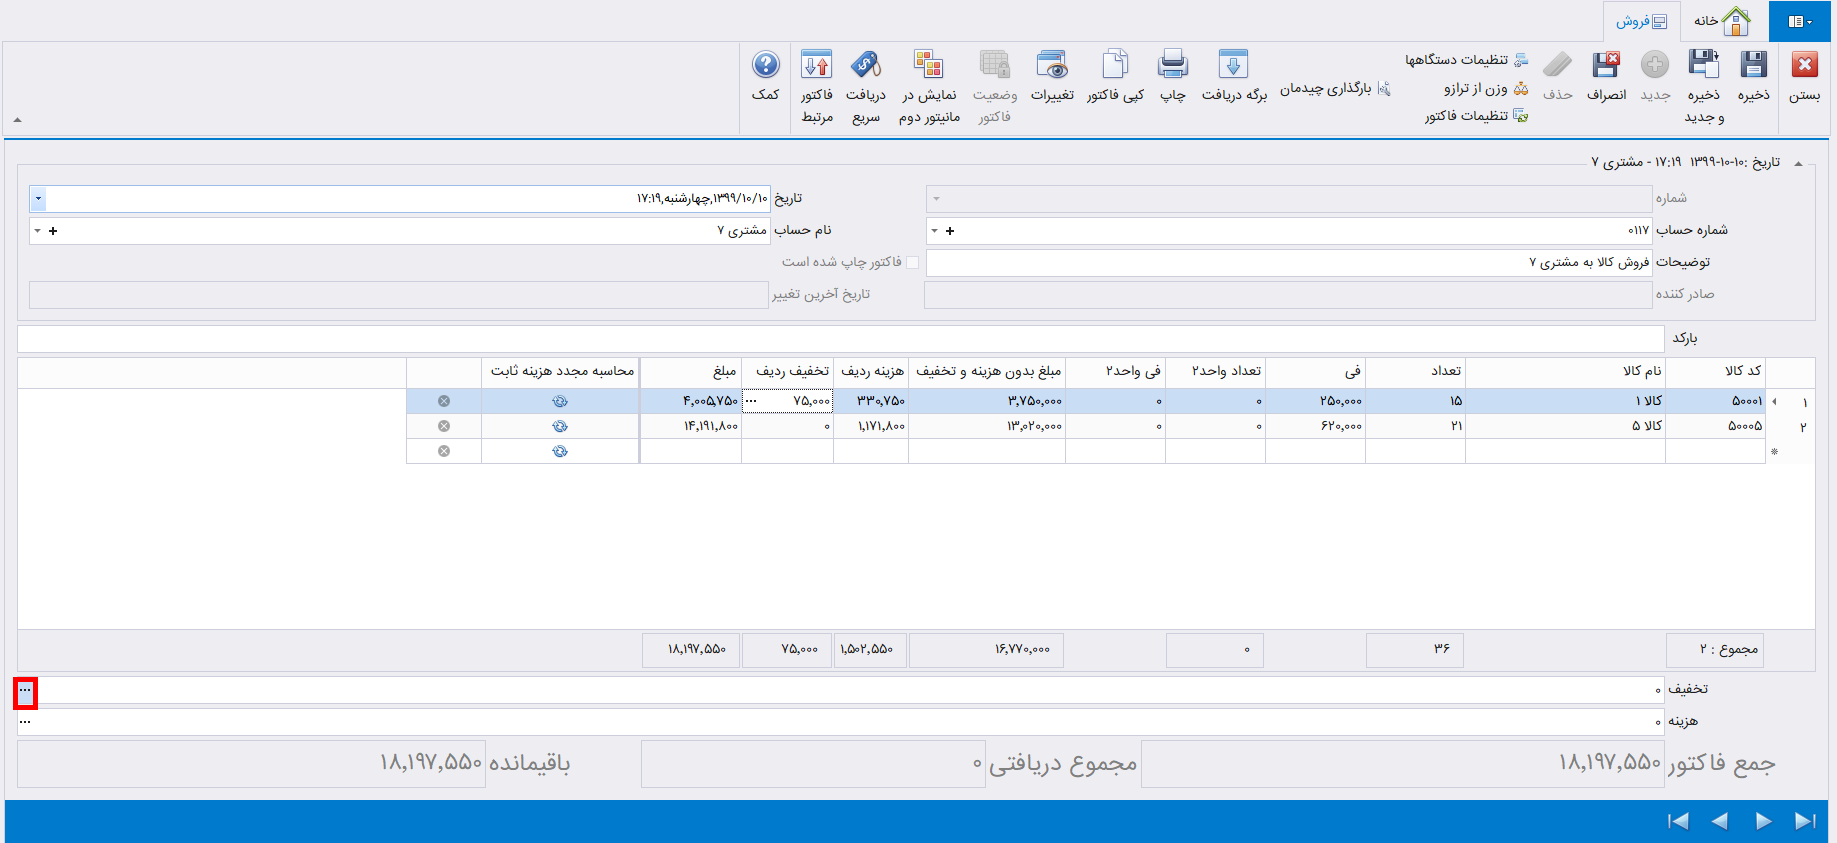
Task: Click Quick Receipt (دریافت سریع) icon
Action: (x=865, y=66)
